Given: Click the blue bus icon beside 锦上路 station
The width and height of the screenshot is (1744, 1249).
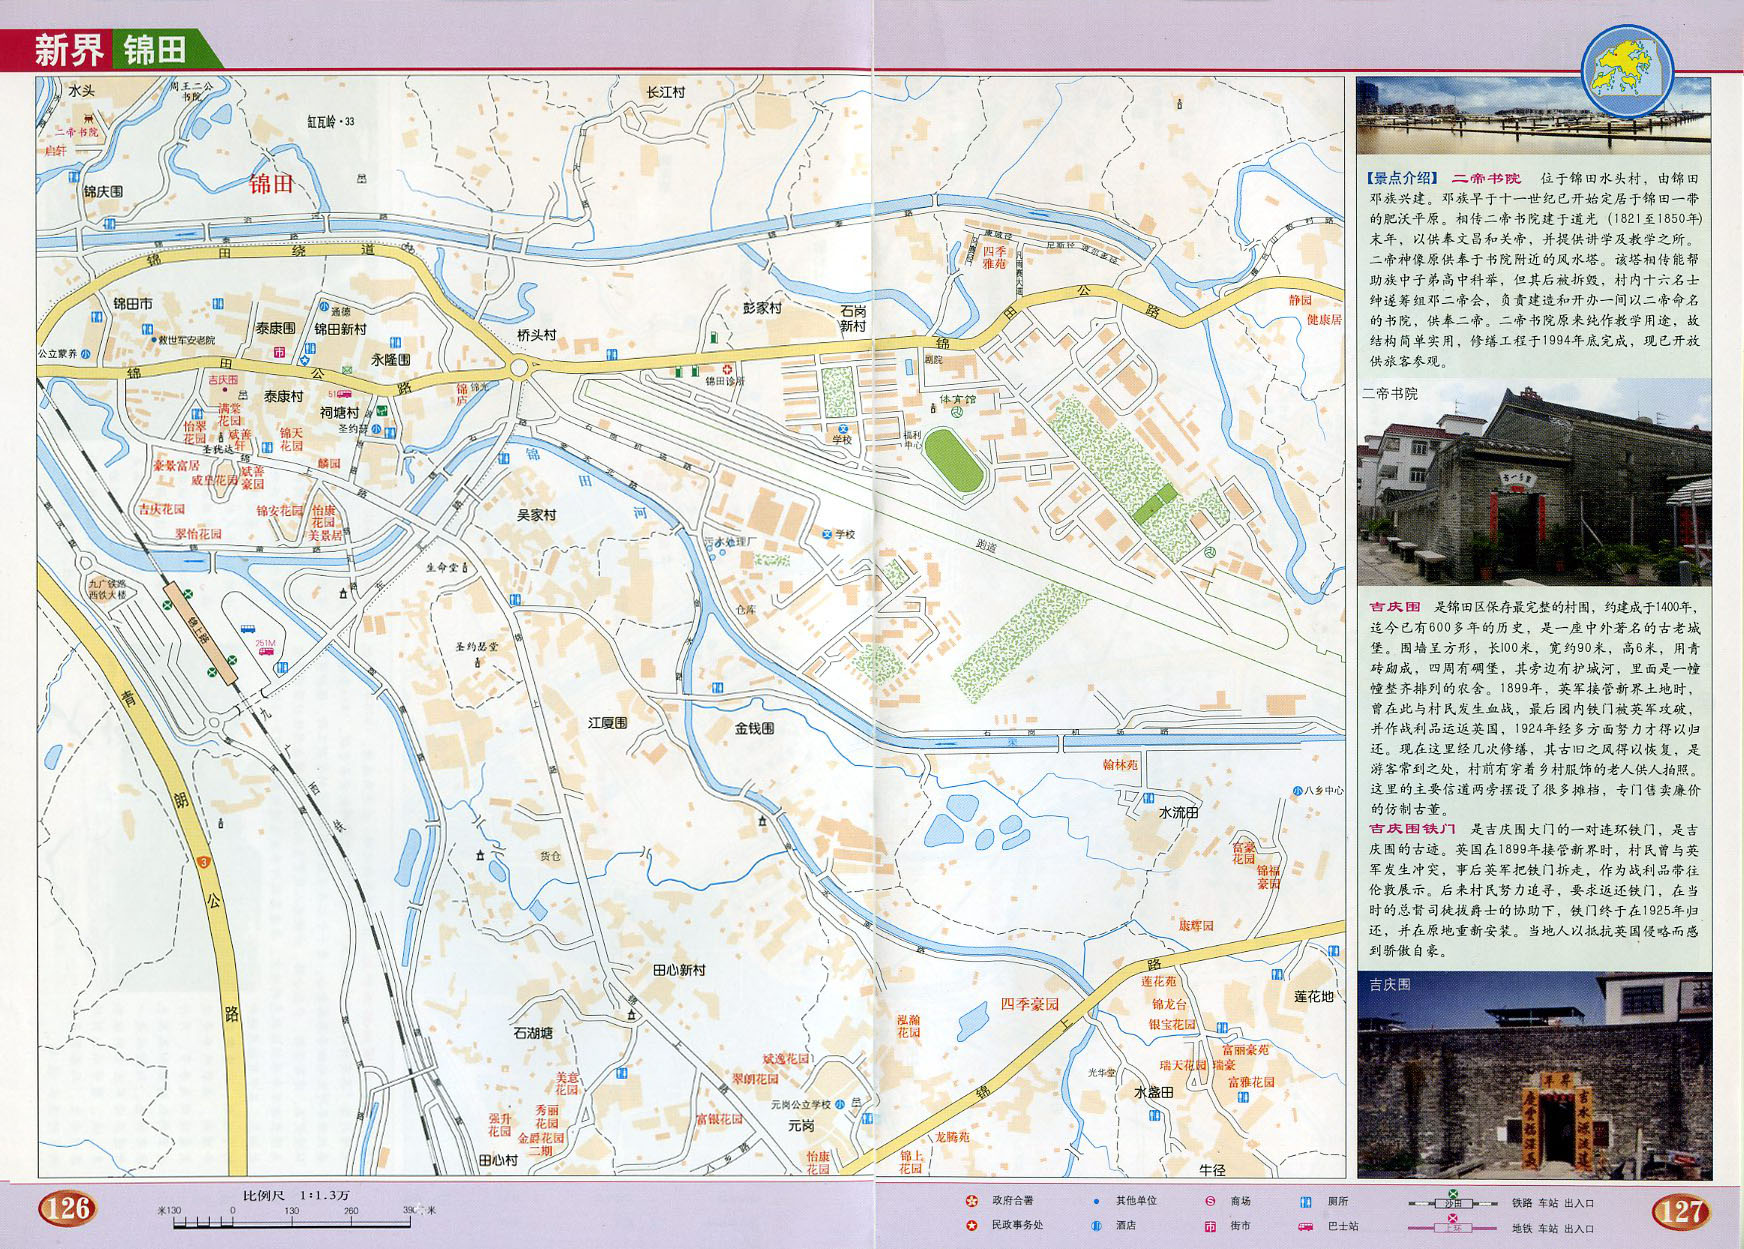Looking at the screenshot, I should [249, 628].
